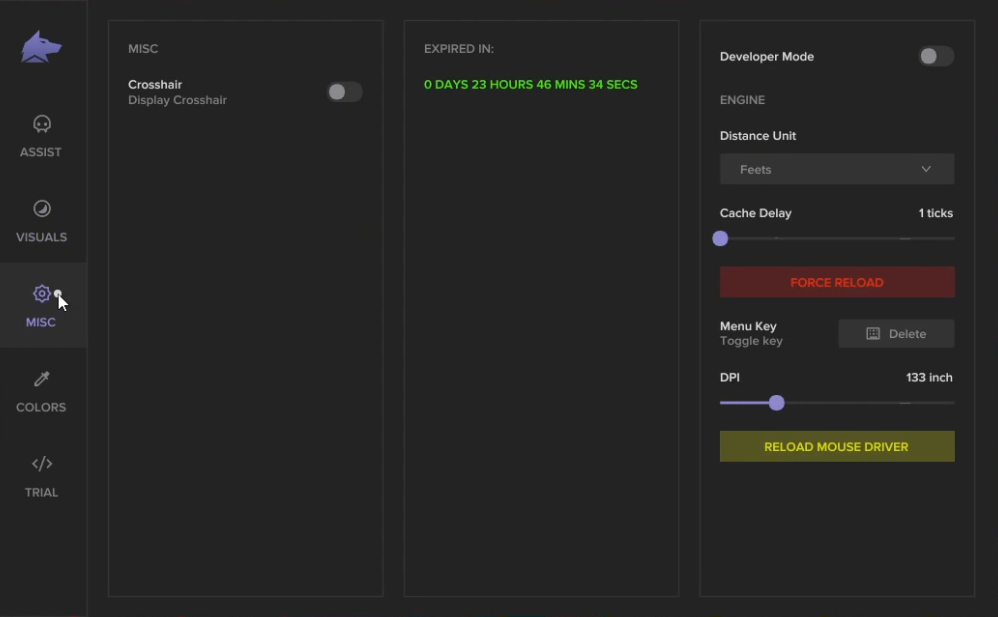
Task: Open the Assist skull icon
Action: [42, 124]
